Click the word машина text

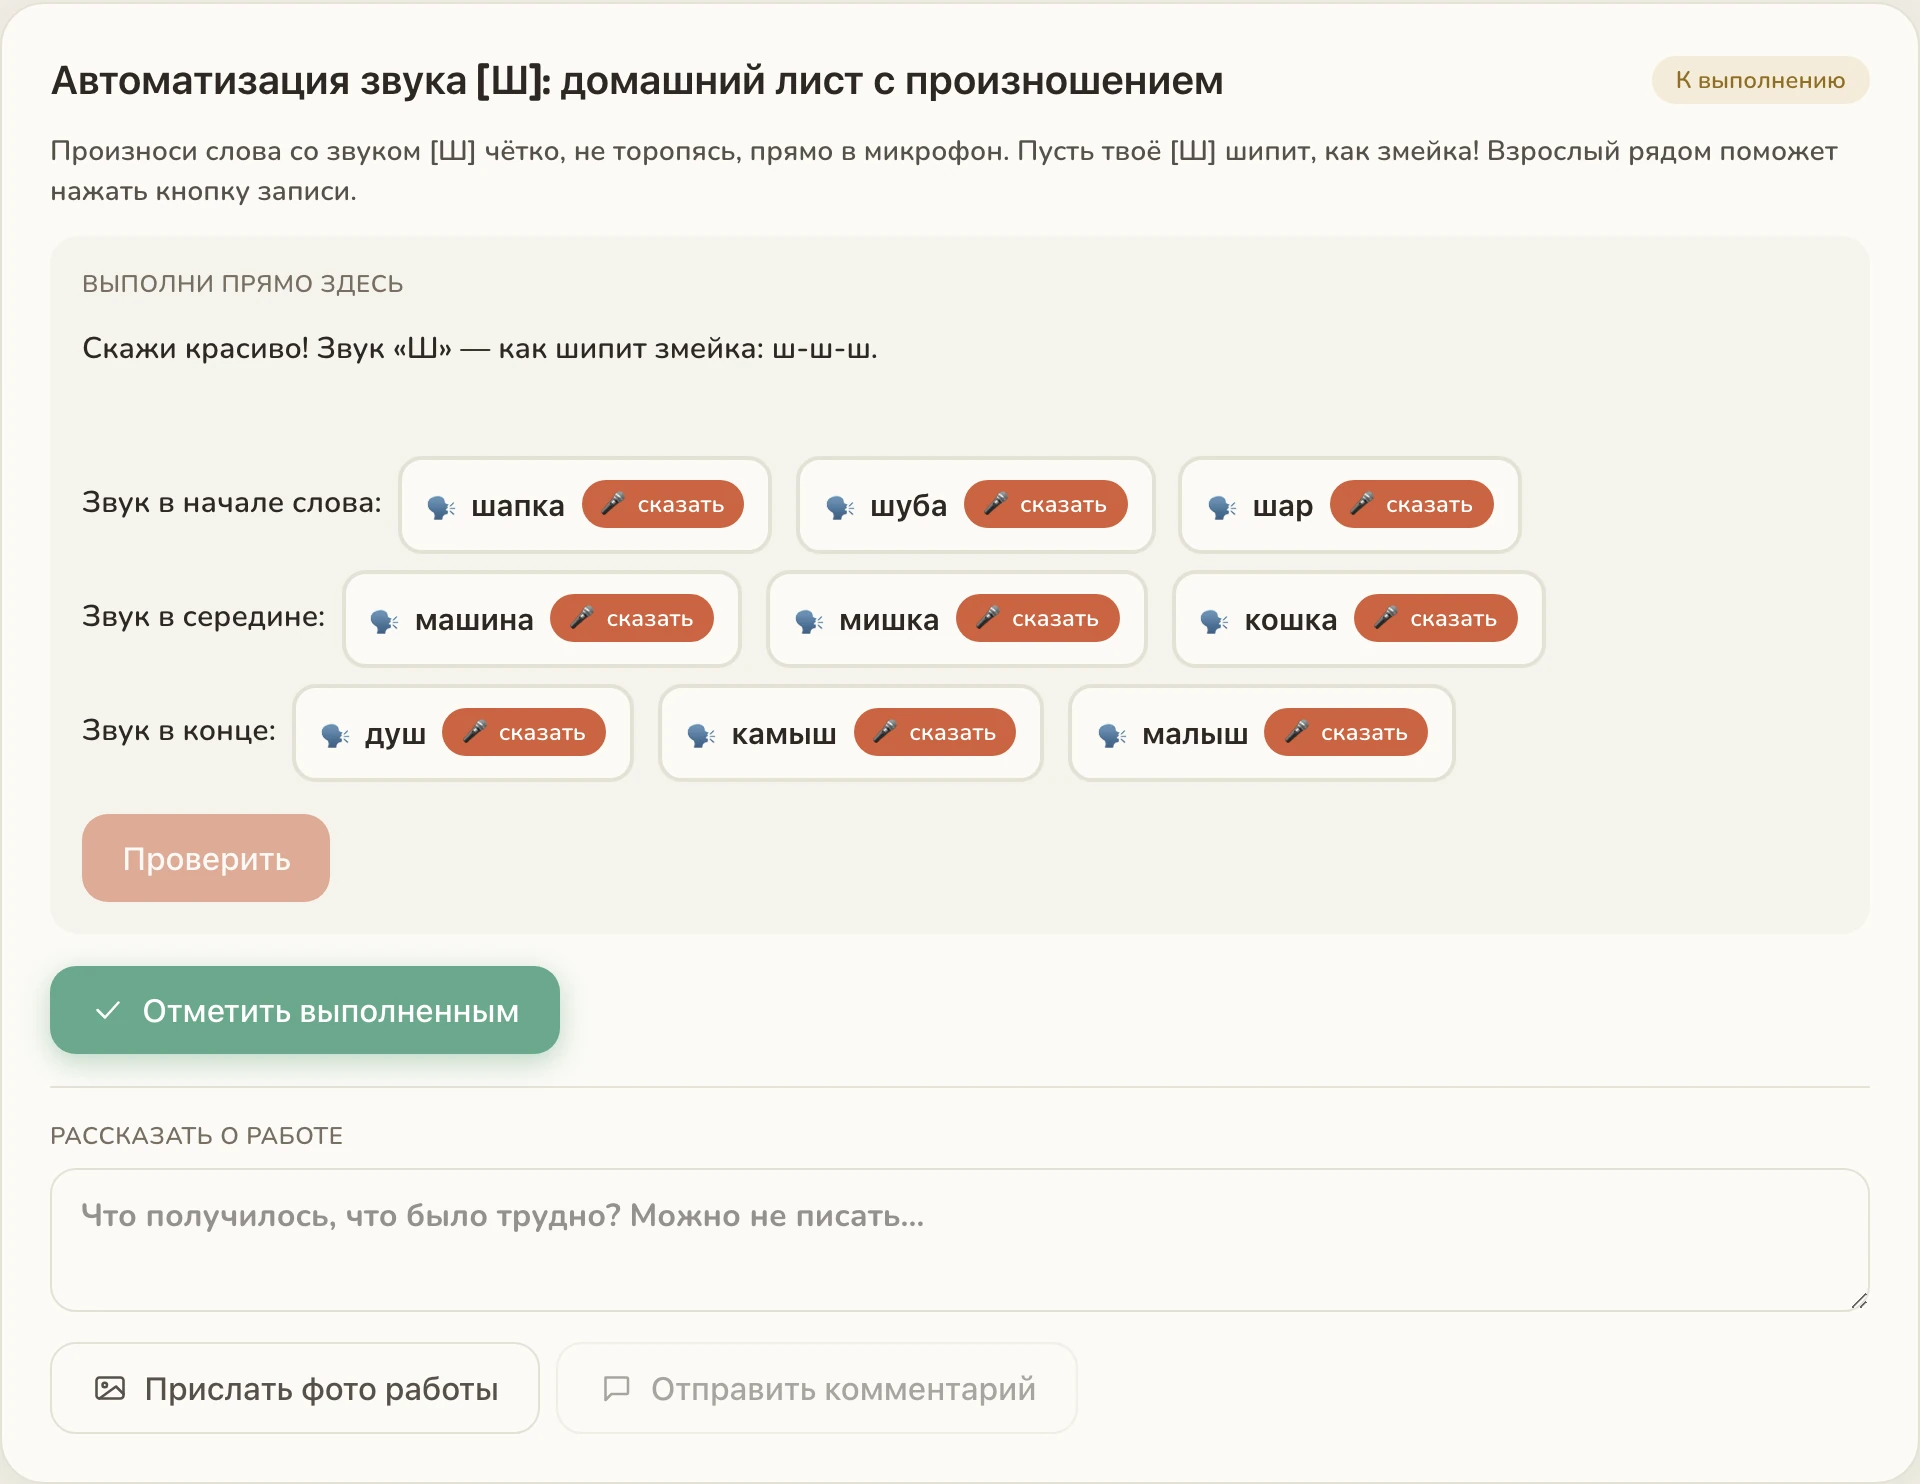pyautogui.click(x=474, y=620)
